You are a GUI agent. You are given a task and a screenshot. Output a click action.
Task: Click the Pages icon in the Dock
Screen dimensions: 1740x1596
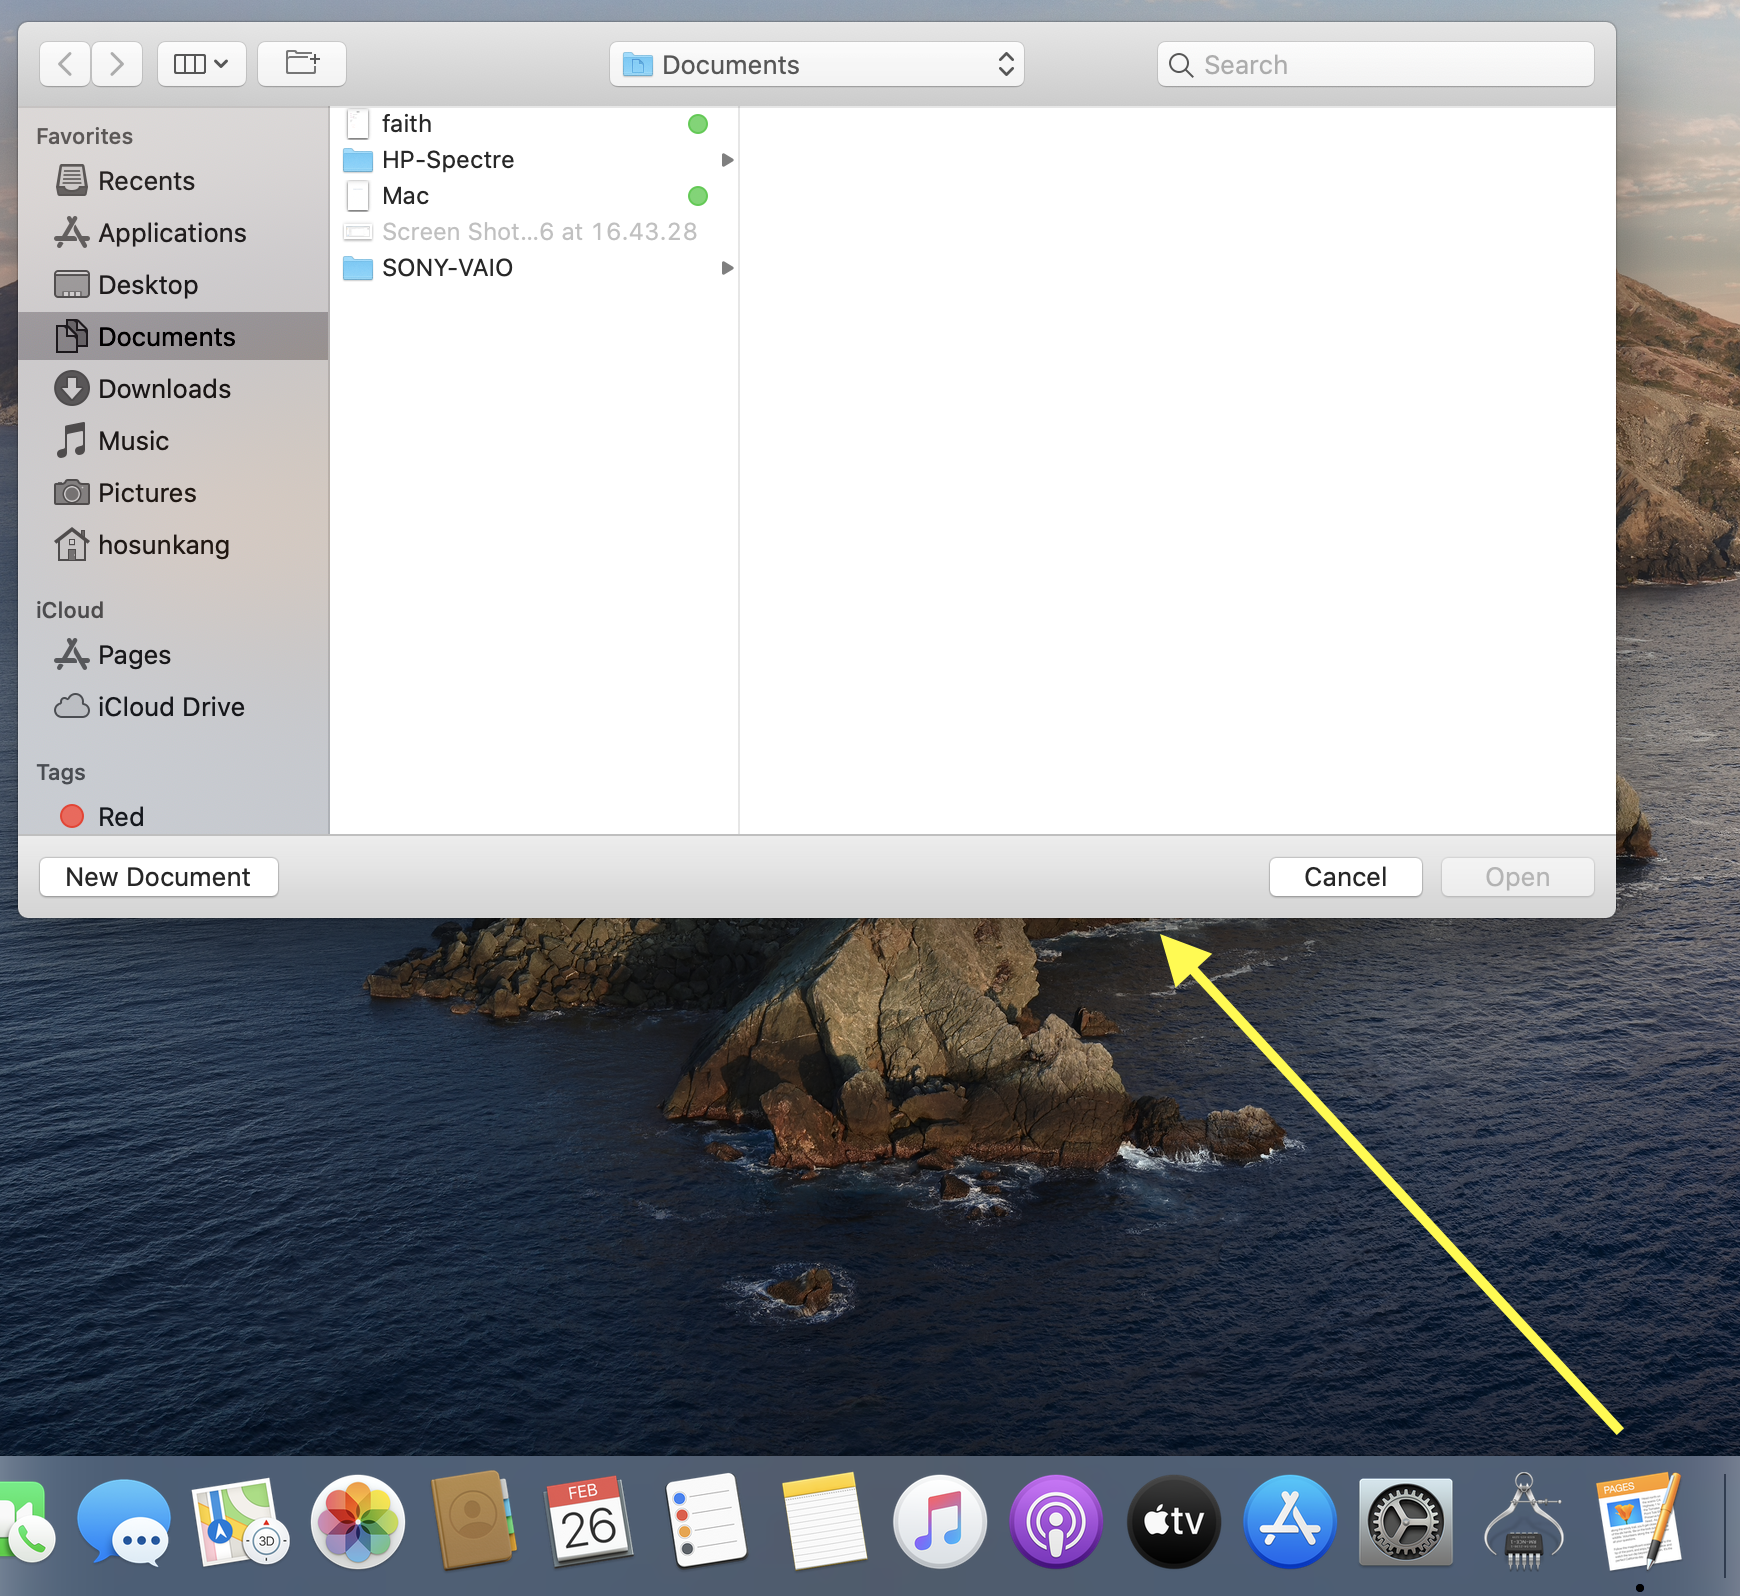tap(1640, 1520)
